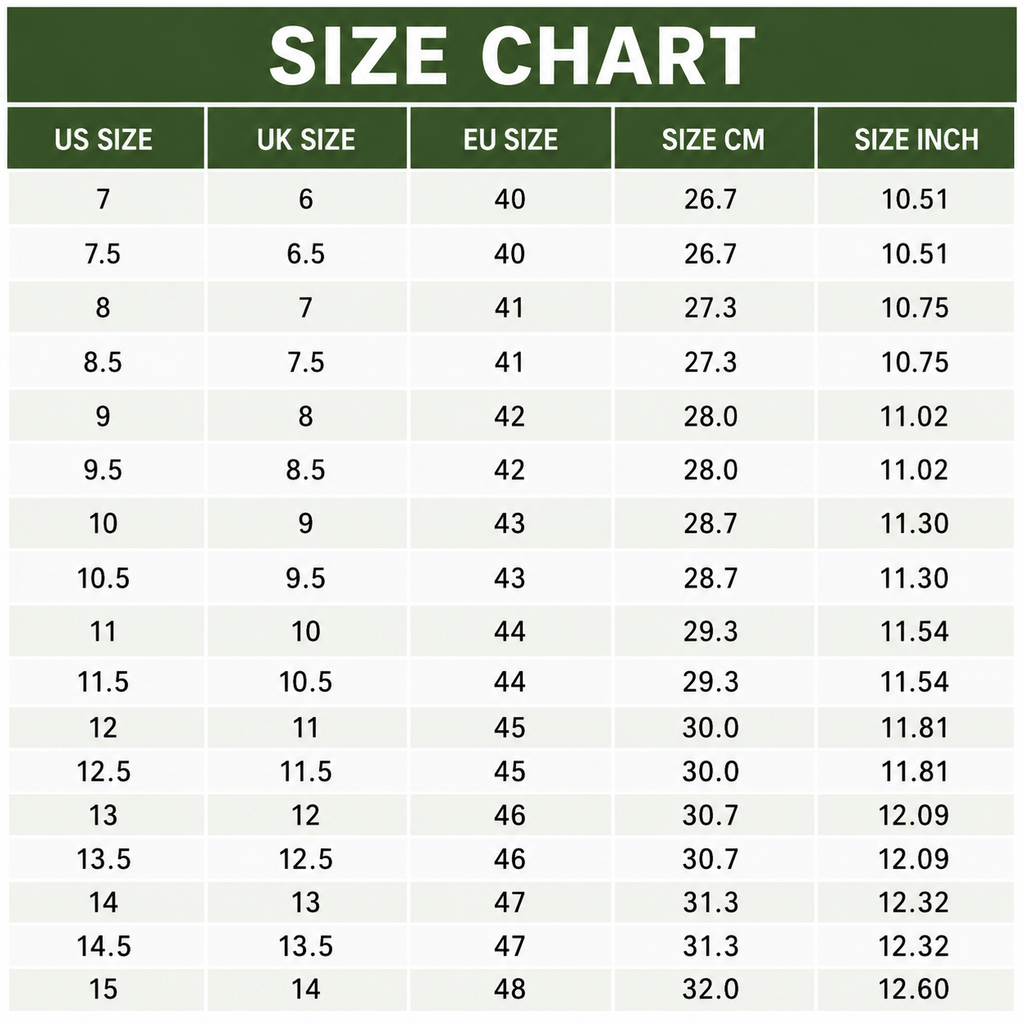Click the 10.75 inch value beside US 8
Screen dimensions: 1024x1024
point(916,308)
